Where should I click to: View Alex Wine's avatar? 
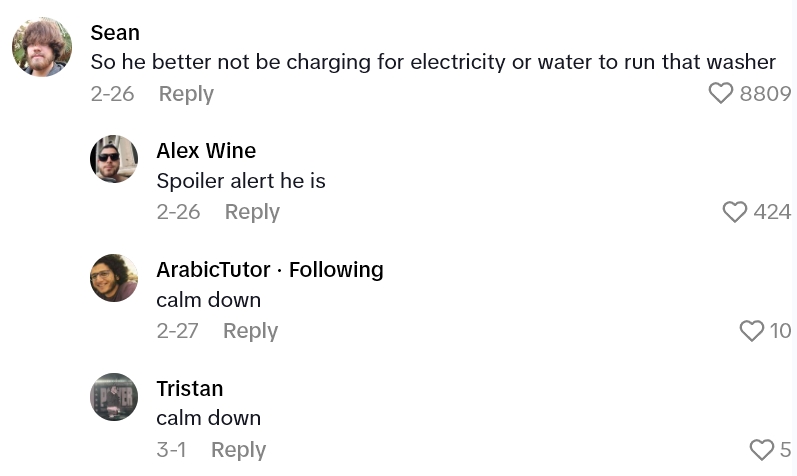[x=114, y=159]
